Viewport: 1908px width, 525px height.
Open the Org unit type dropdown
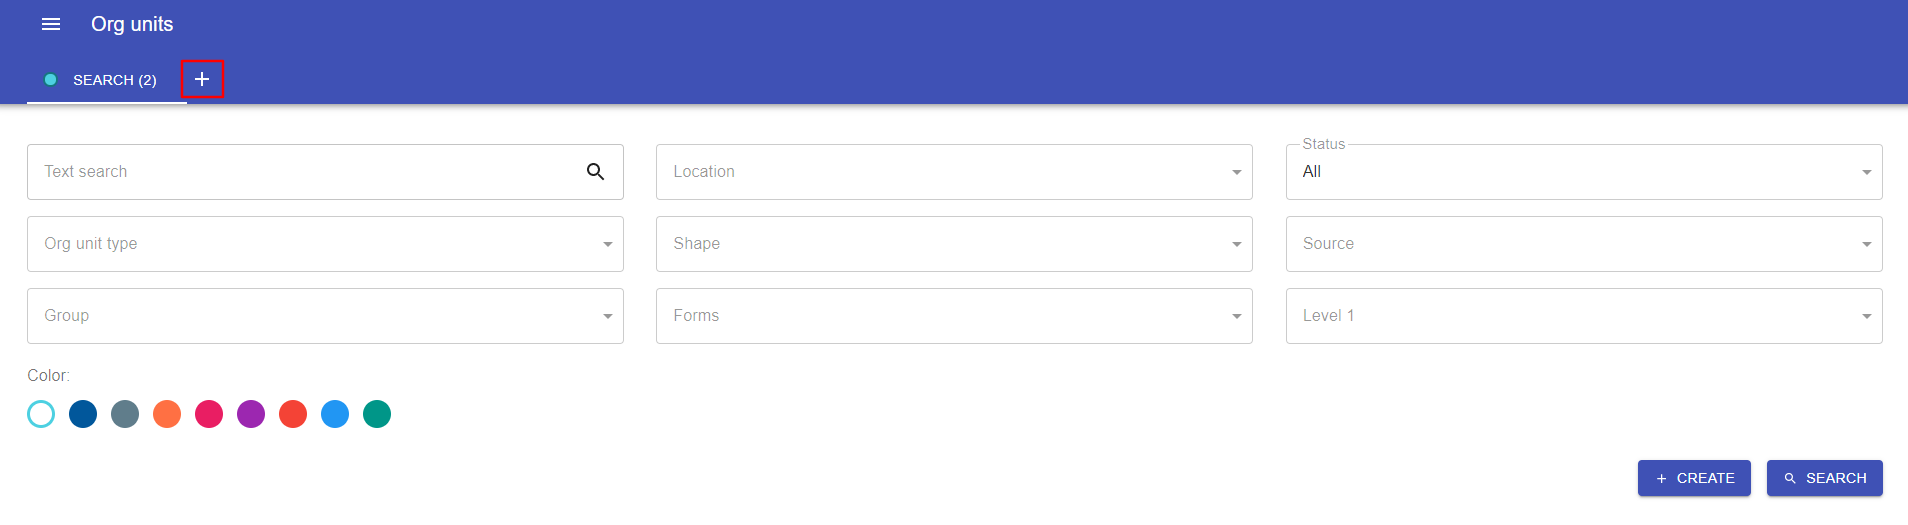pos(325,244)
